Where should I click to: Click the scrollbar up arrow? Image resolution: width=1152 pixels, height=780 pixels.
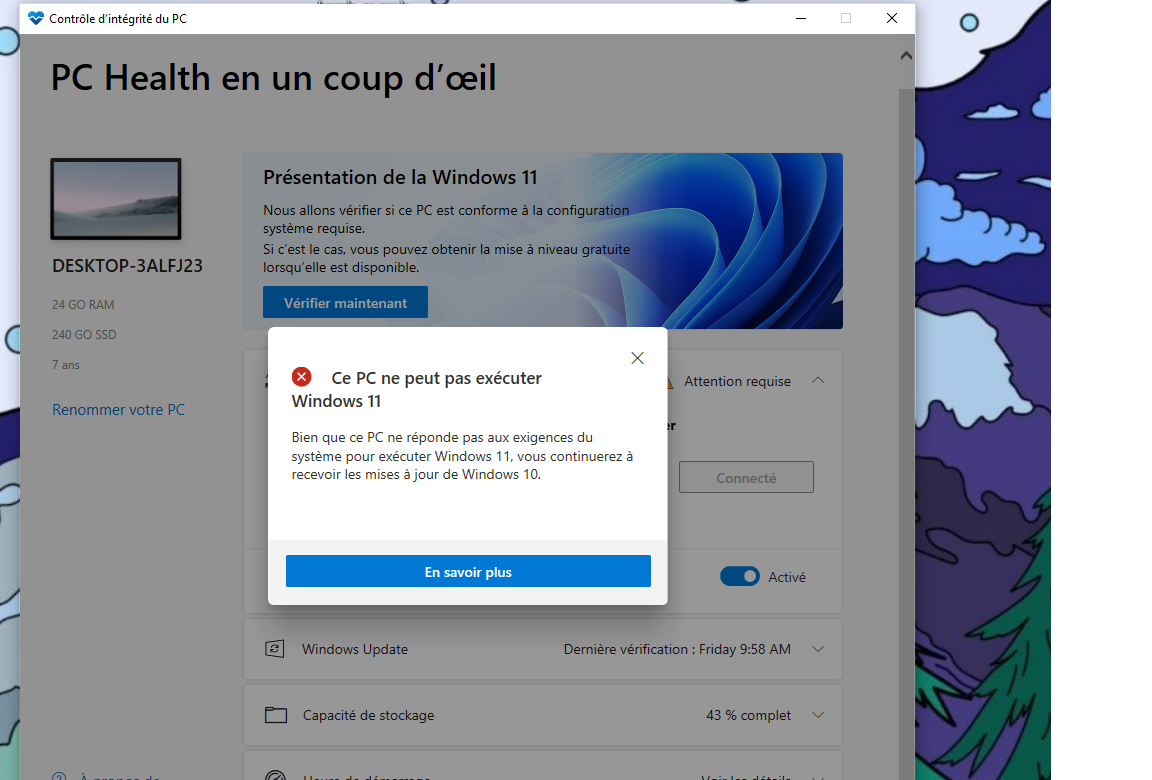[906, 56]
